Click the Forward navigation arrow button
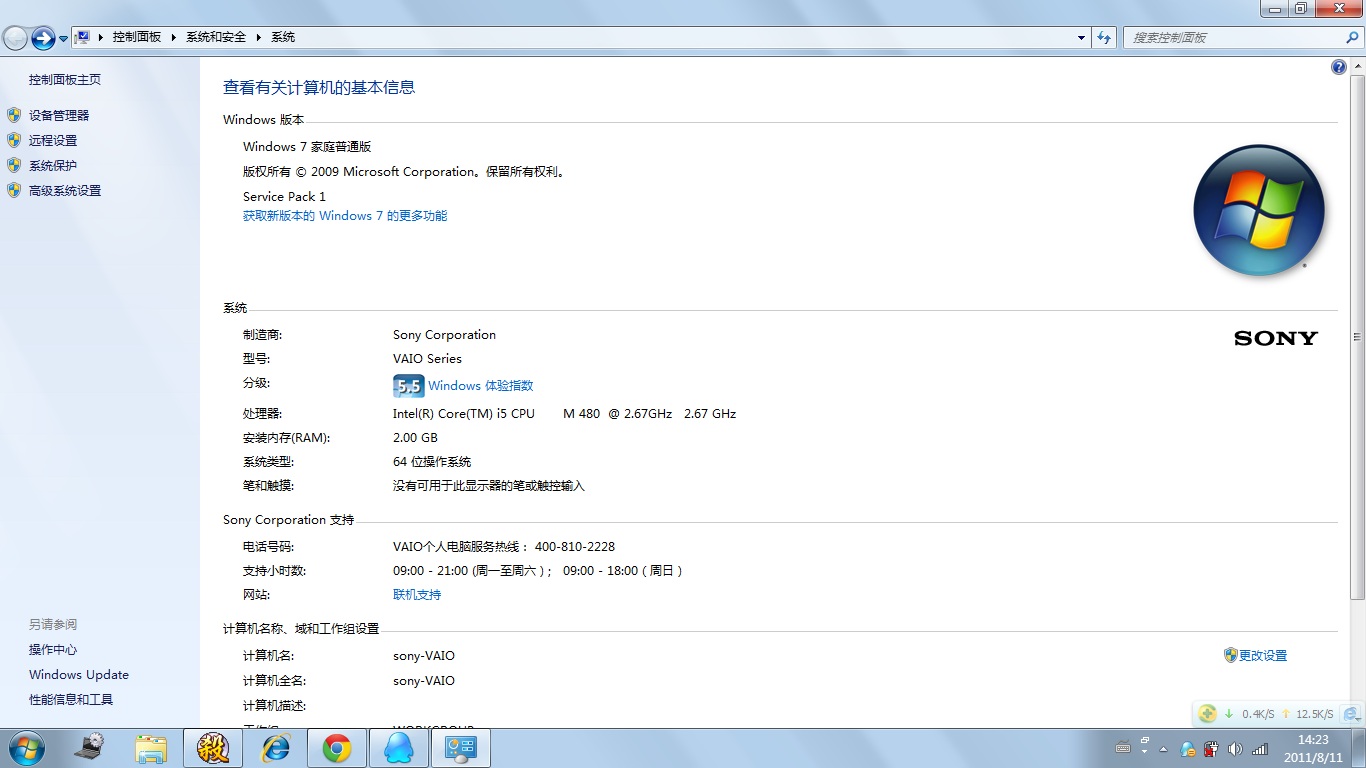1366x768 pixels. [43, 38]
